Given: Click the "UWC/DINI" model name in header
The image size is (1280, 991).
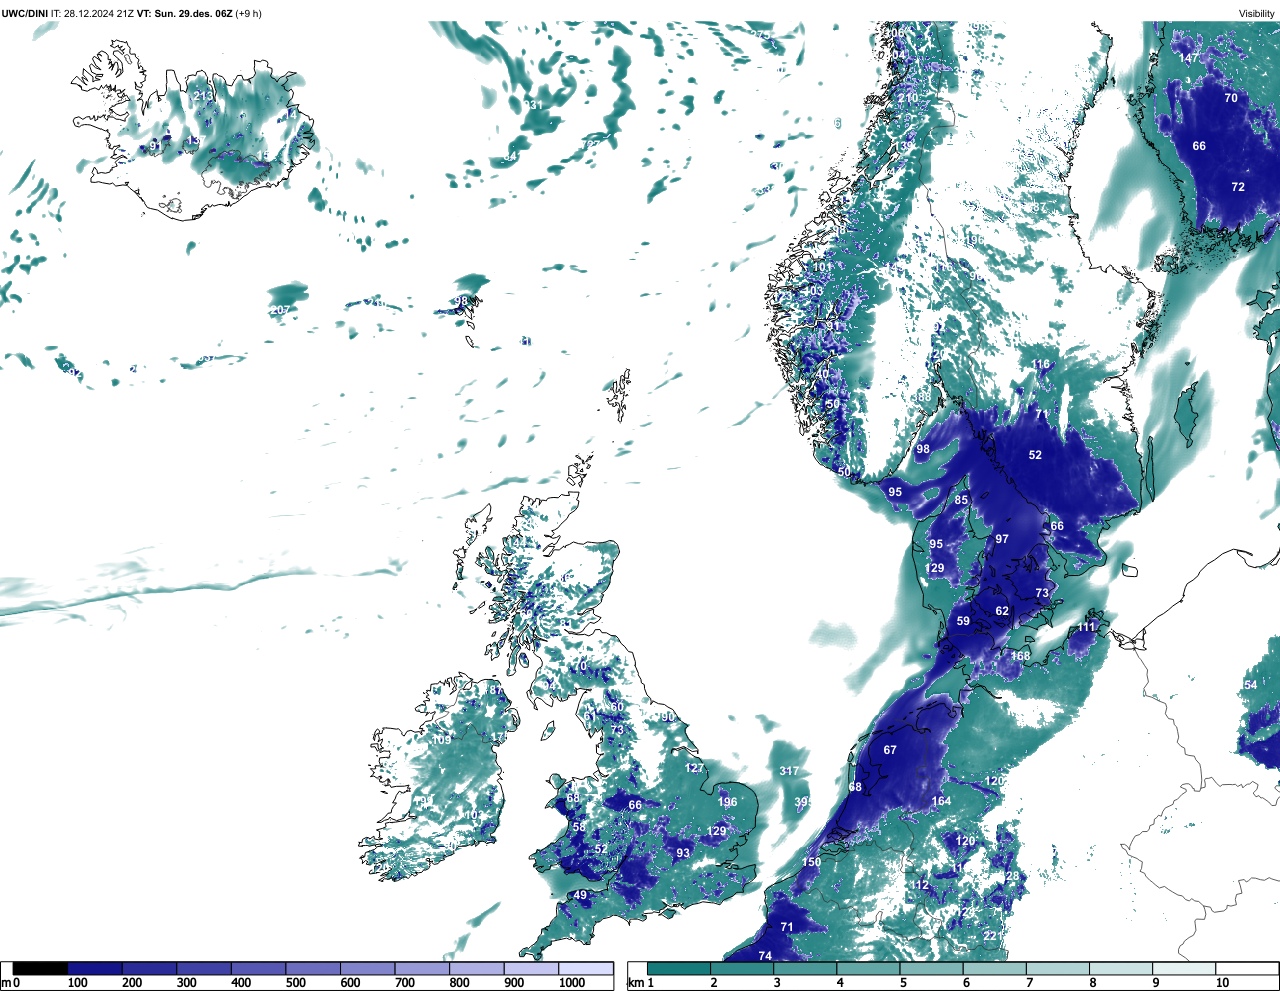Looking at the screenshot, I should [24, 13].
